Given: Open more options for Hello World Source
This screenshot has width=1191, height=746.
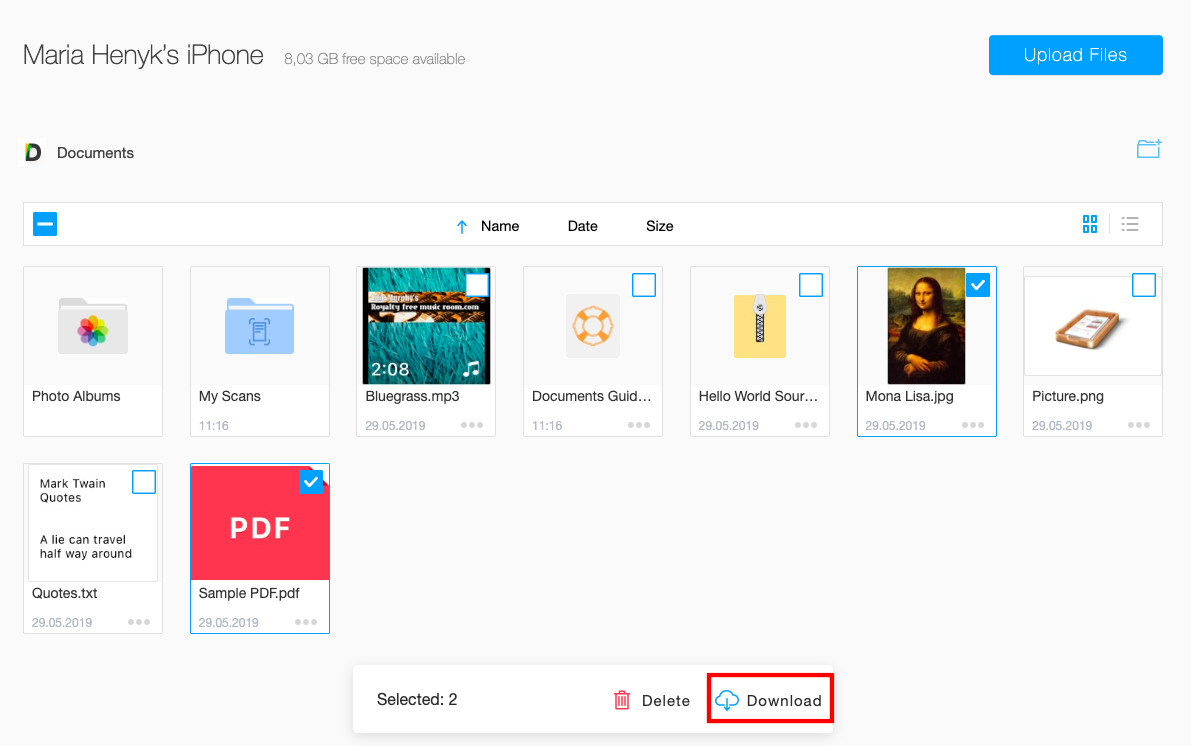Looking at the screenshot, I should (806, 425).
